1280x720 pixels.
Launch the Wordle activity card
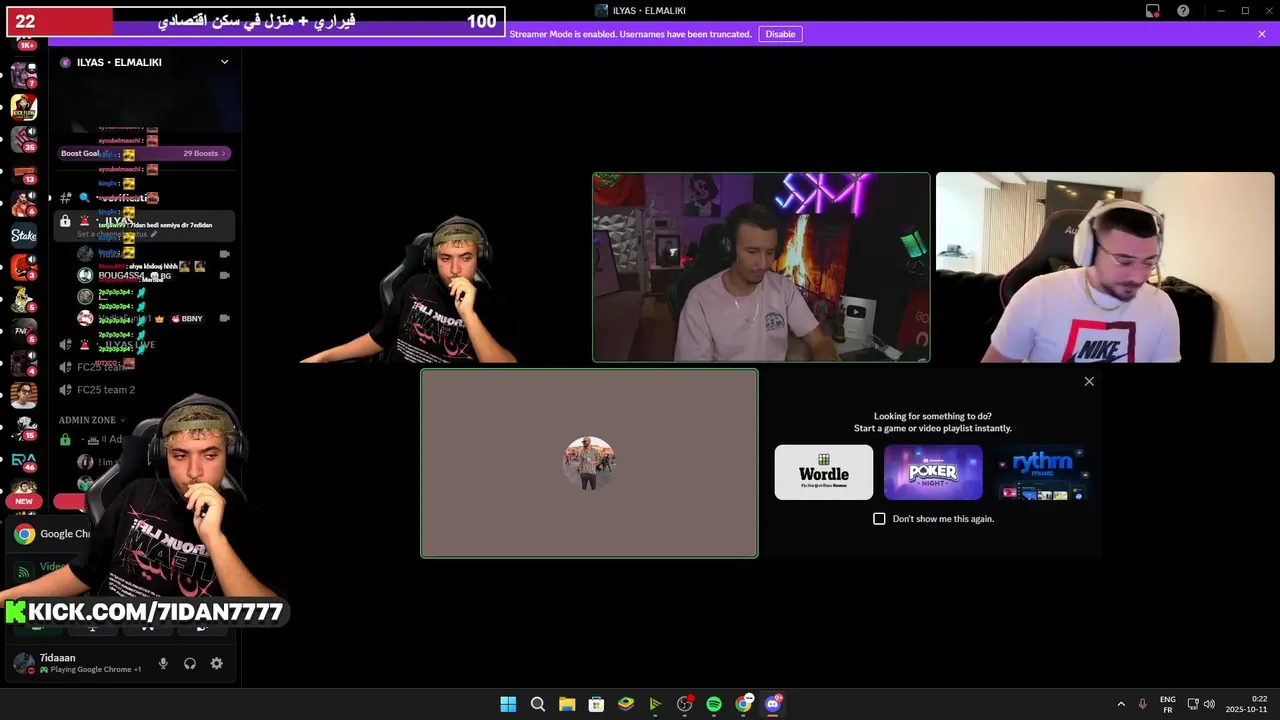pyautogui.click(x=824, y=472)
